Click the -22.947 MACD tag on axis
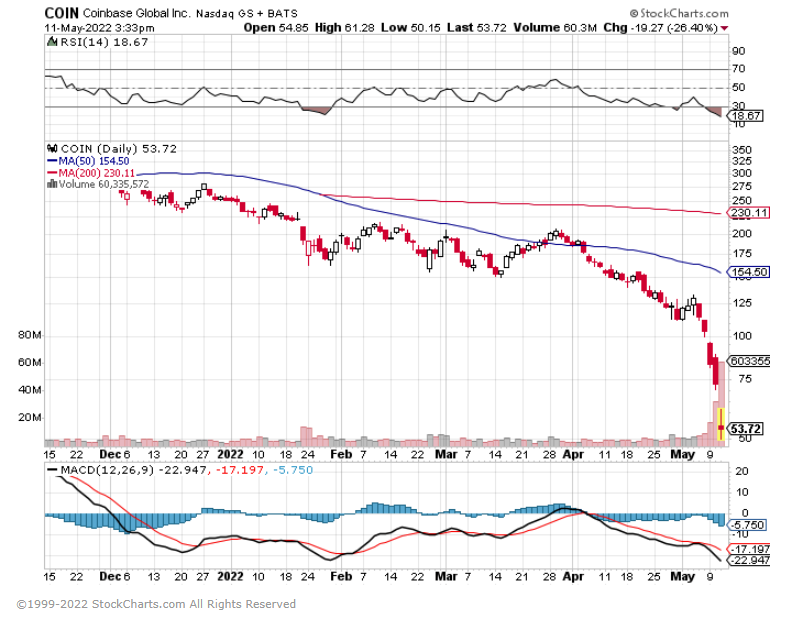Viewport: 810px width, 628px height. 750,560
